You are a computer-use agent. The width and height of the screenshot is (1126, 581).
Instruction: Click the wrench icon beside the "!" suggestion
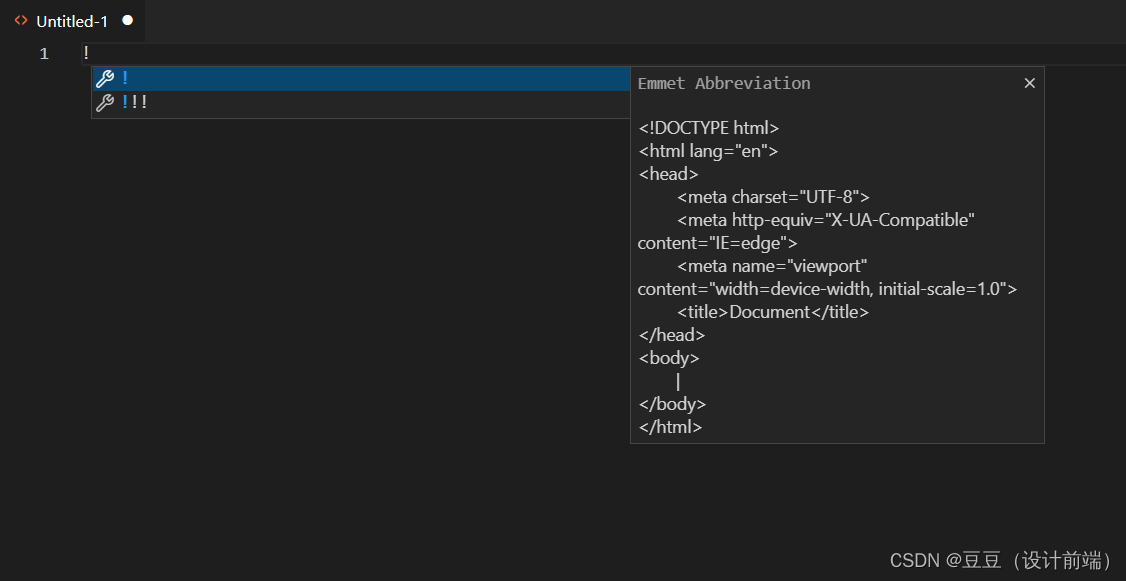[x=106, y=78]
